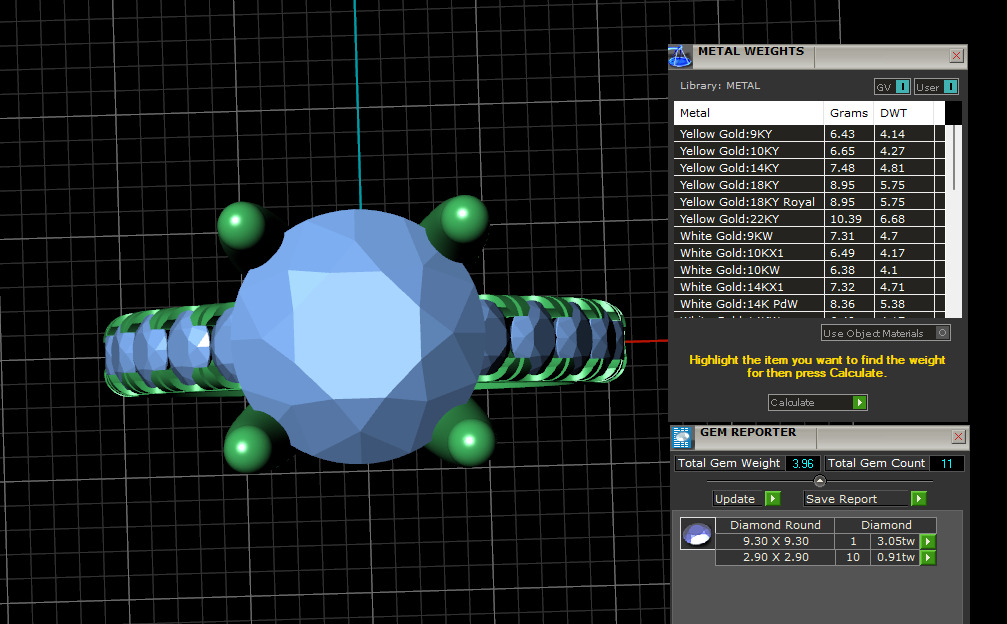The image size is (1007, 624).
Task: Select the Yellow Gold:10KY row
Action: (809, 151)
